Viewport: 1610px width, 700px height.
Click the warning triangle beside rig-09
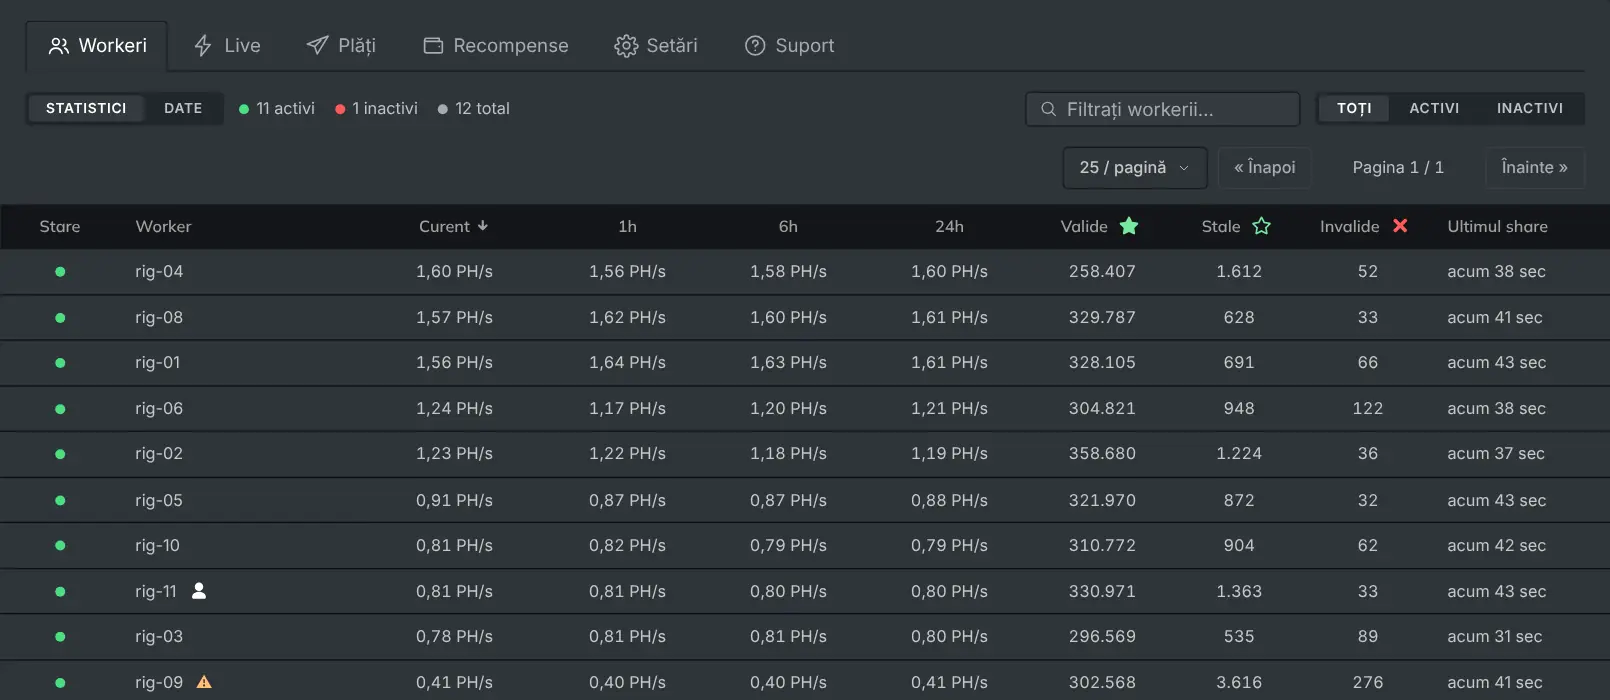coord(204,682)
